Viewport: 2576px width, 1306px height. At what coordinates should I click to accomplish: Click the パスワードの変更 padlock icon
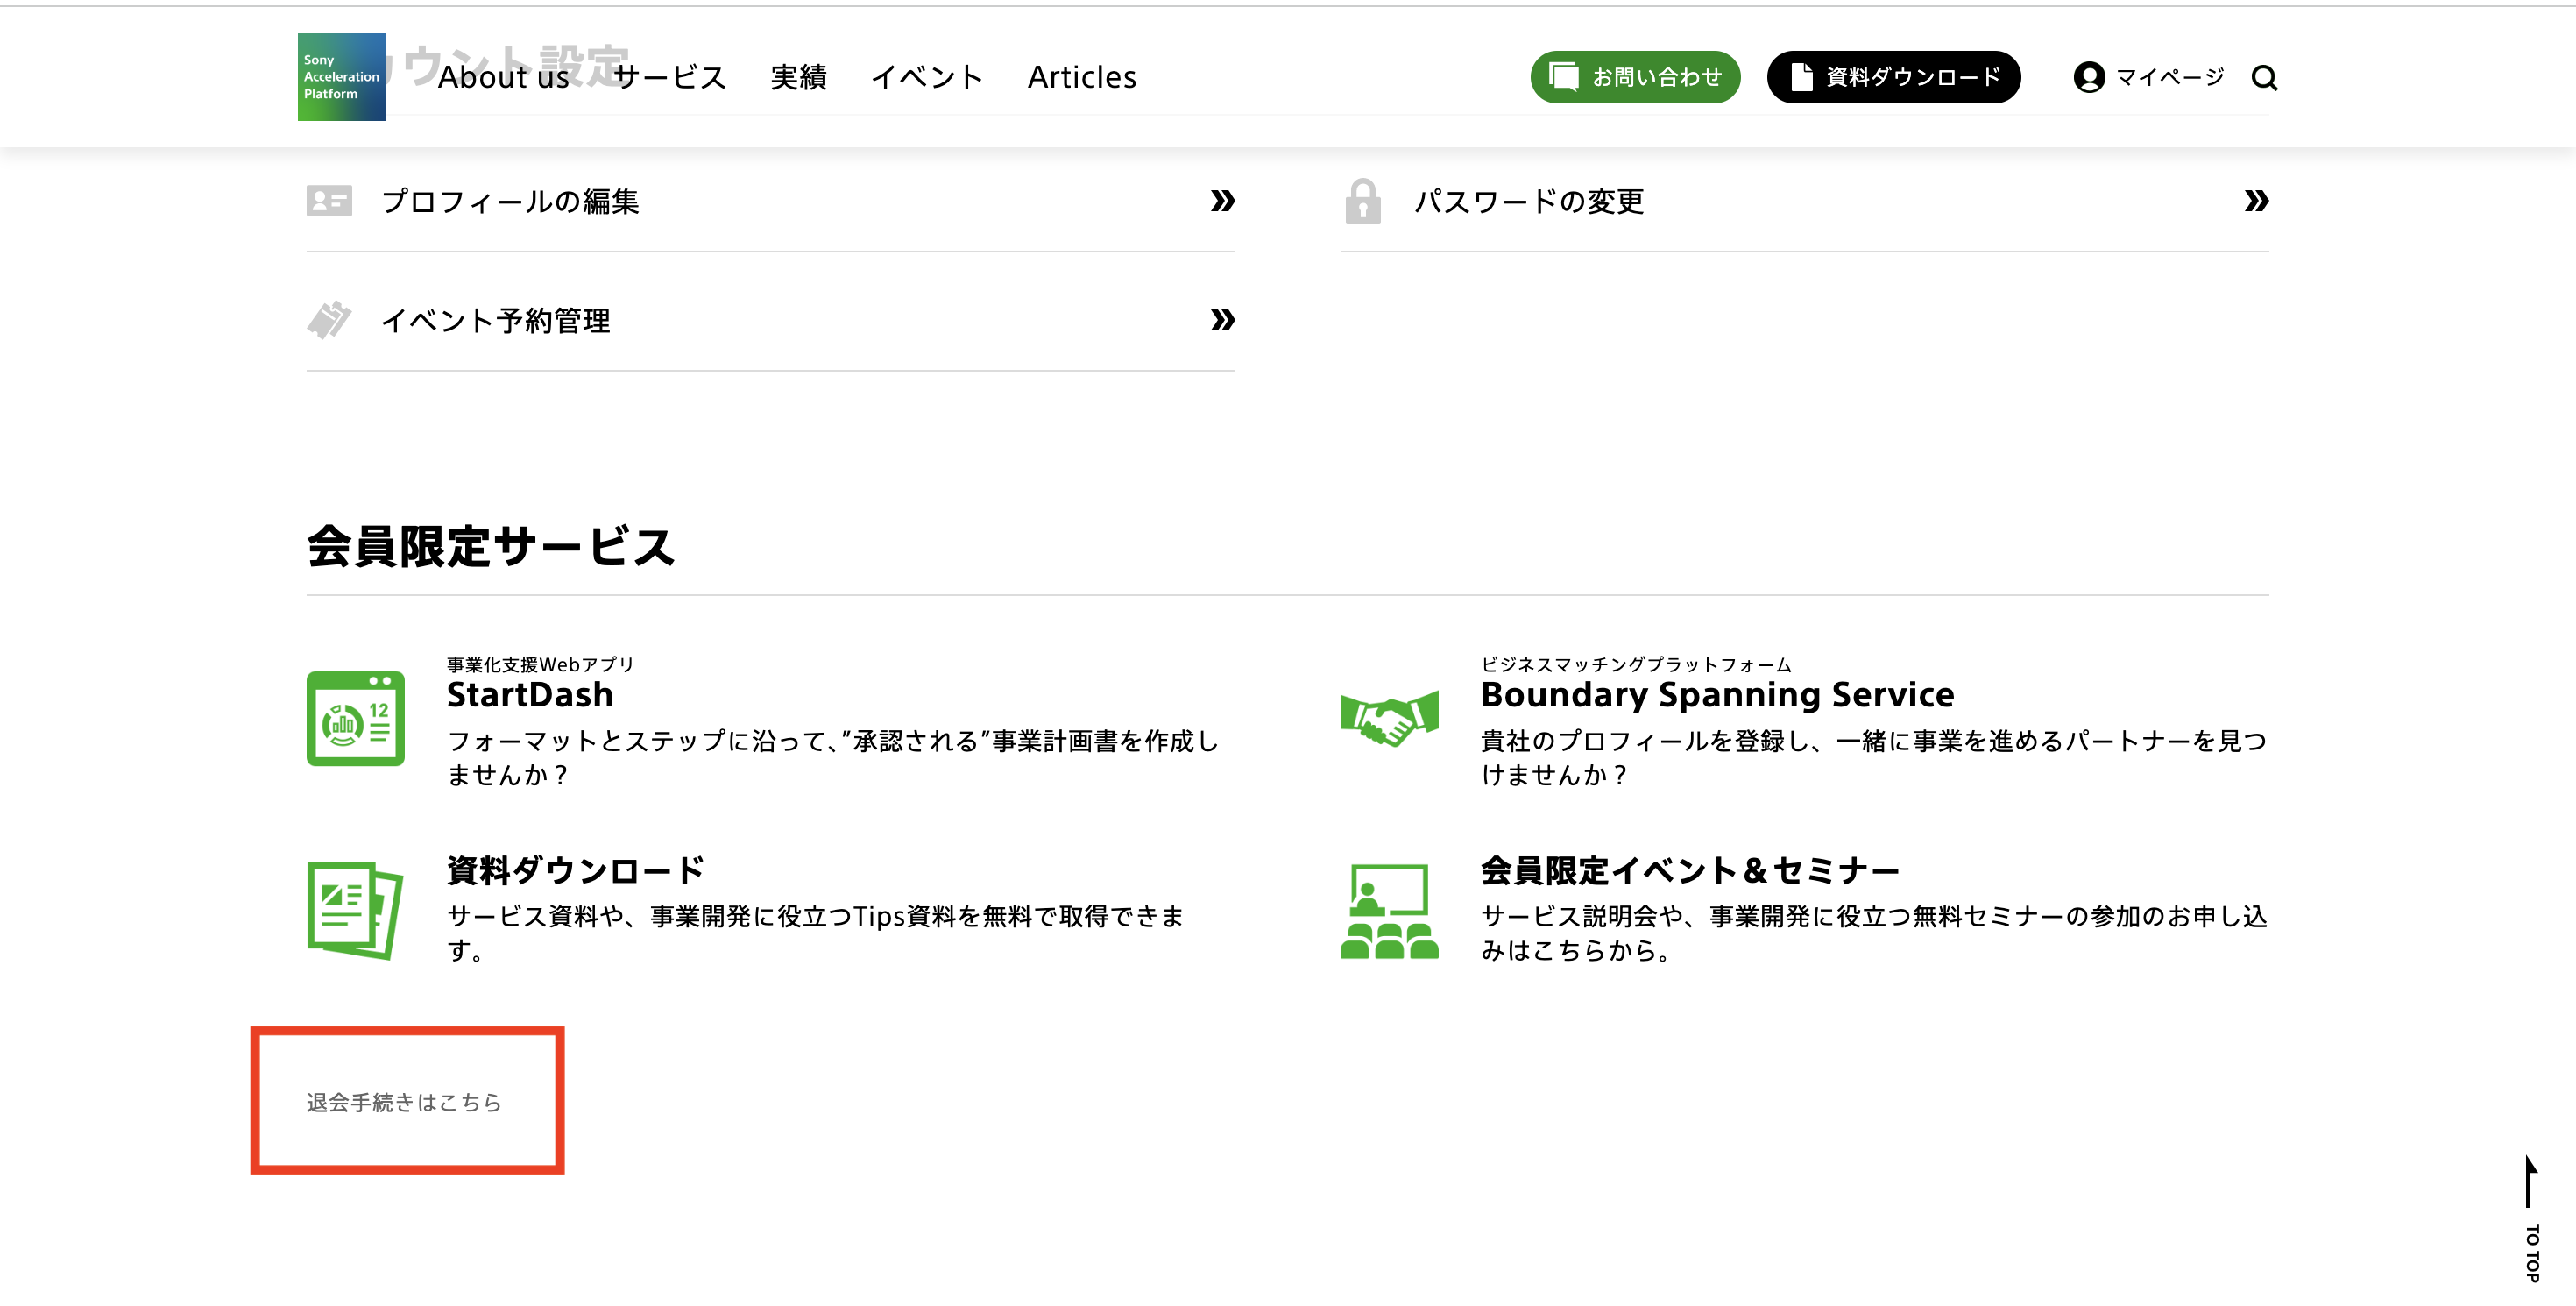click(x=1365, y=201)
